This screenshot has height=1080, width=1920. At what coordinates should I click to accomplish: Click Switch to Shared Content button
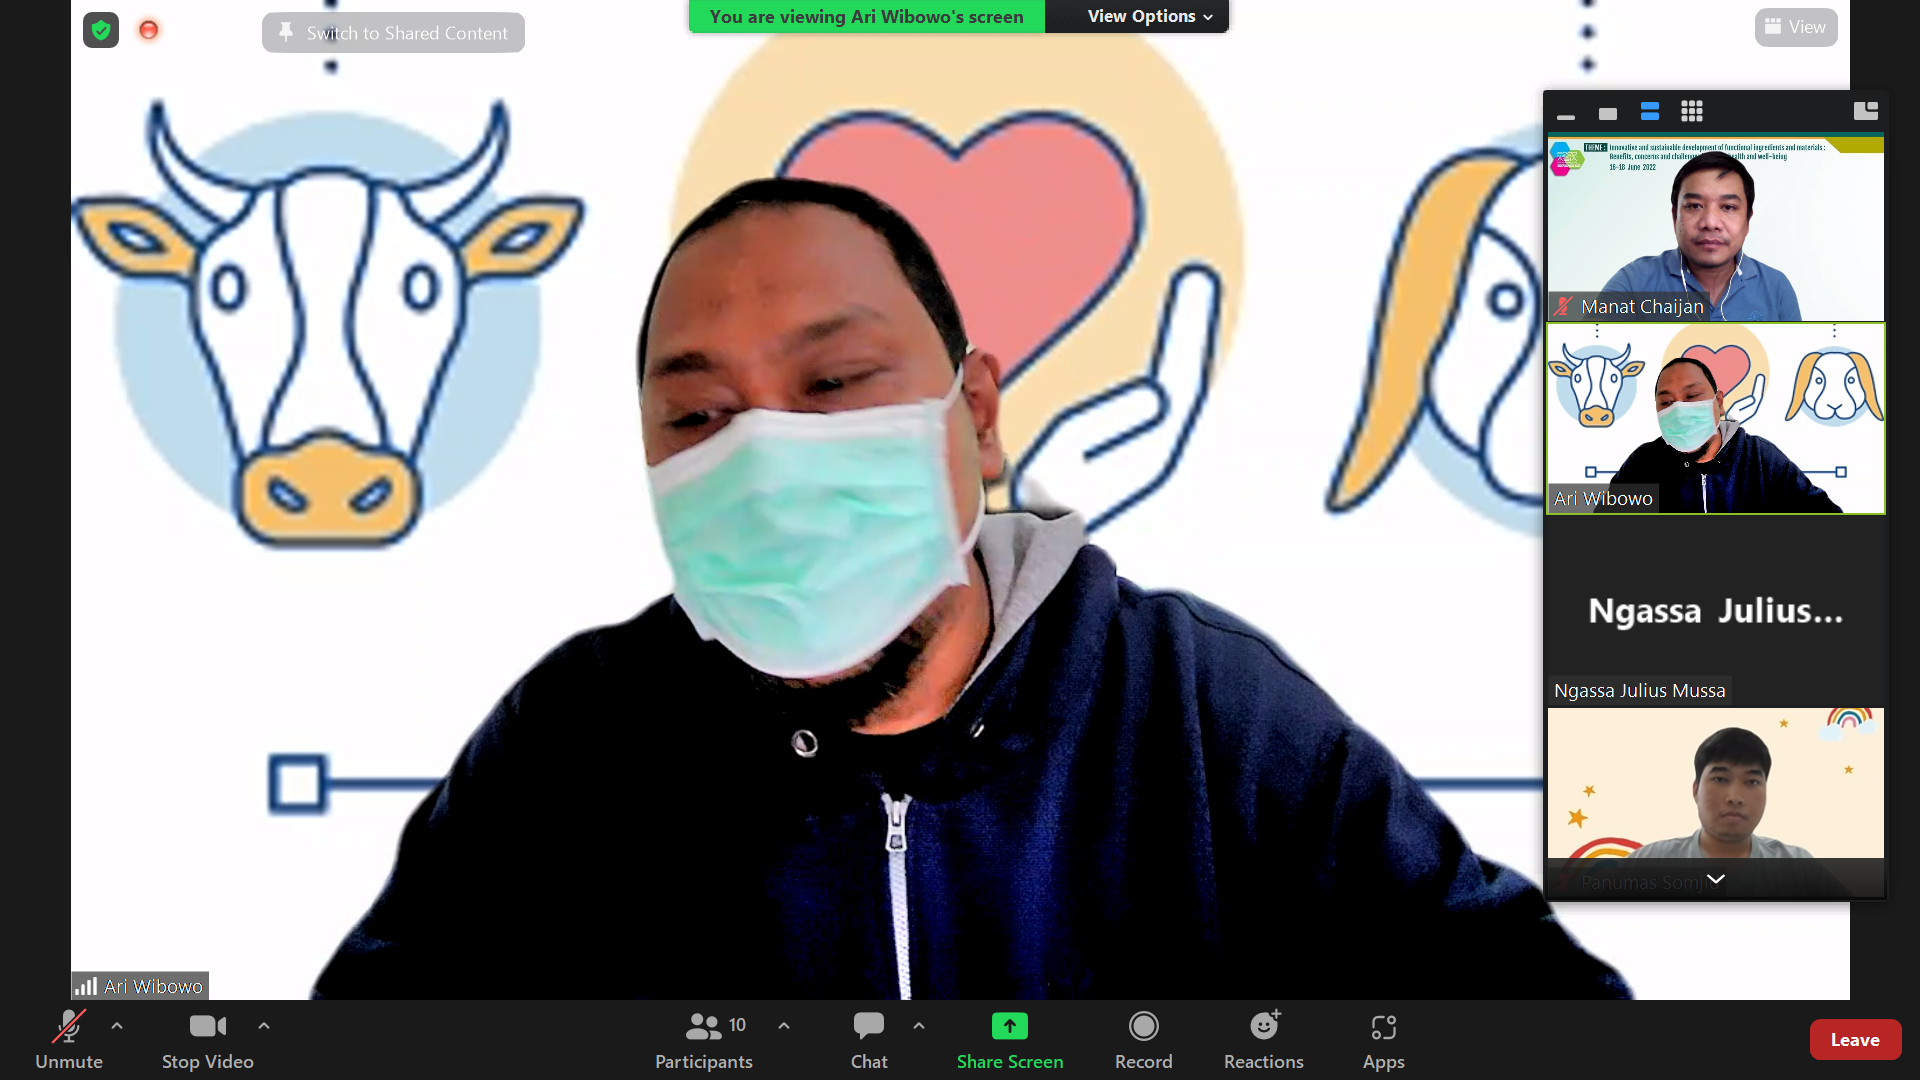click(393, 33)
